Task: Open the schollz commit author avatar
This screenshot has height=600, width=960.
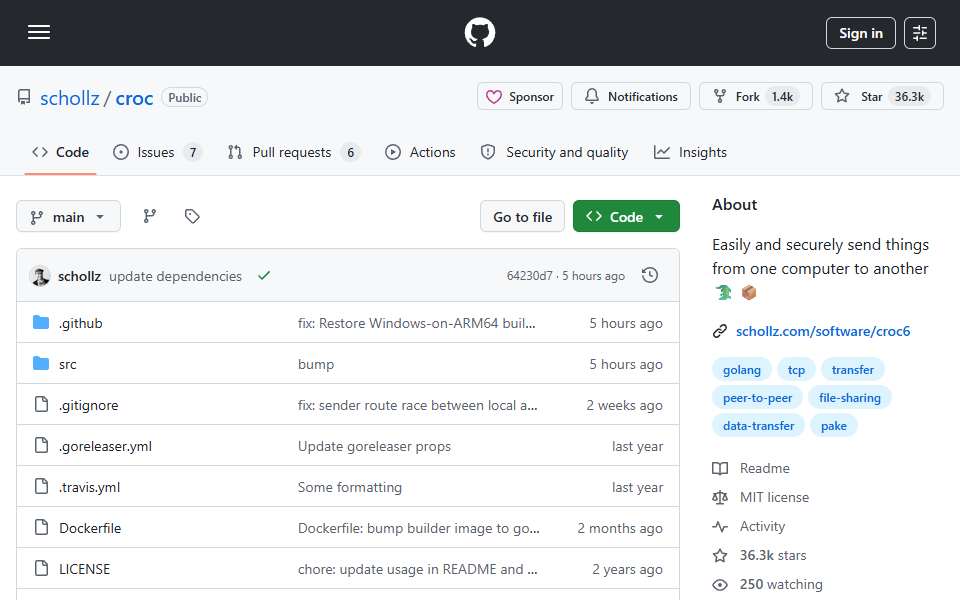Action: [x=40, y=276]
